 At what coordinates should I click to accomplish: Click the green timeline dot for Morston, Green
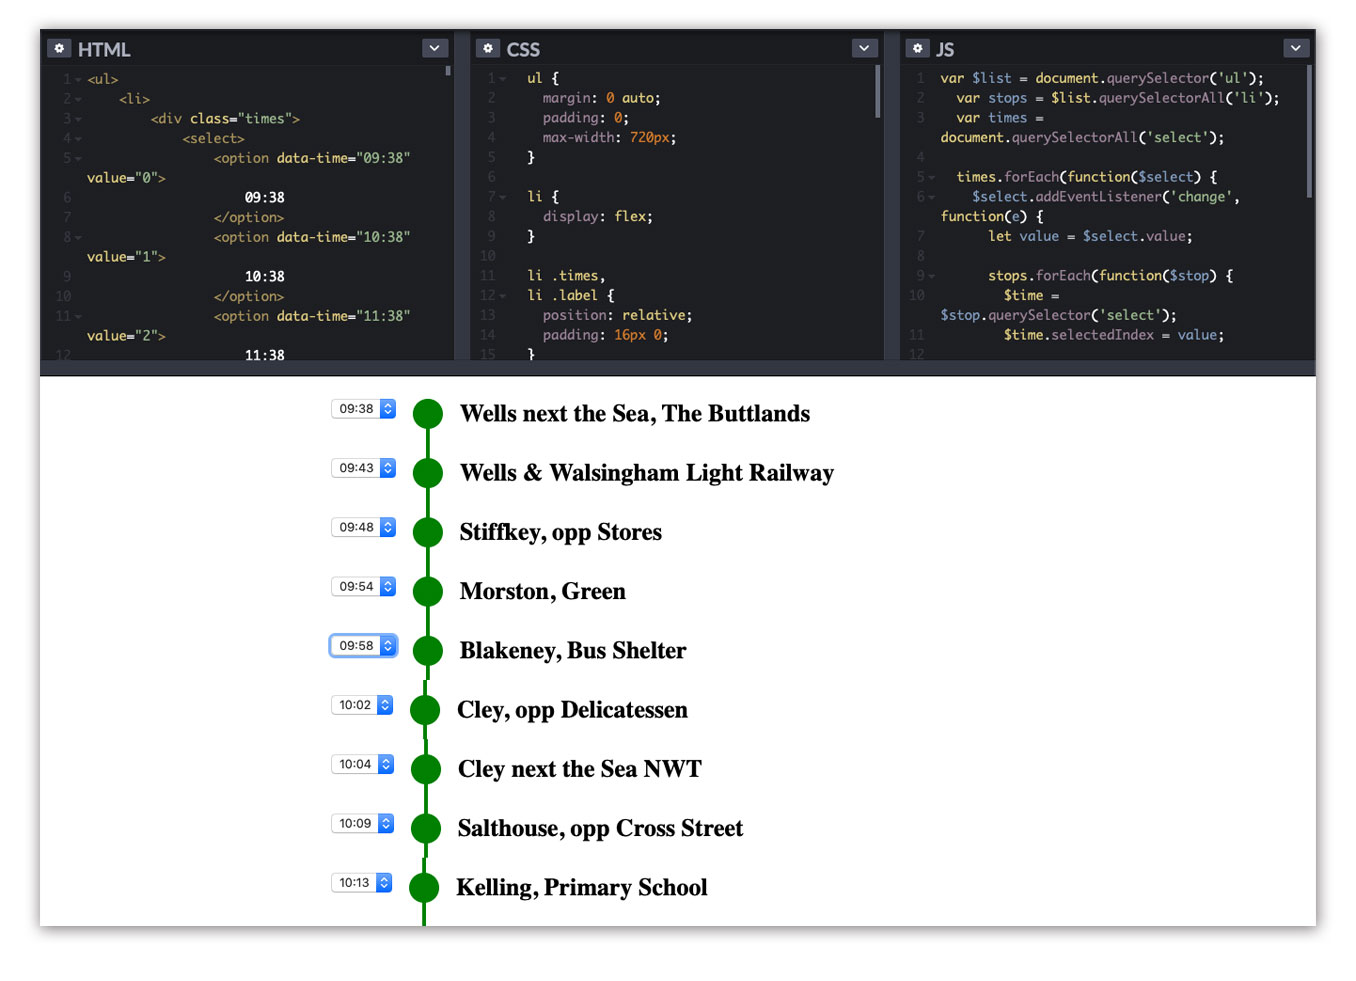[x=428, y=591]
